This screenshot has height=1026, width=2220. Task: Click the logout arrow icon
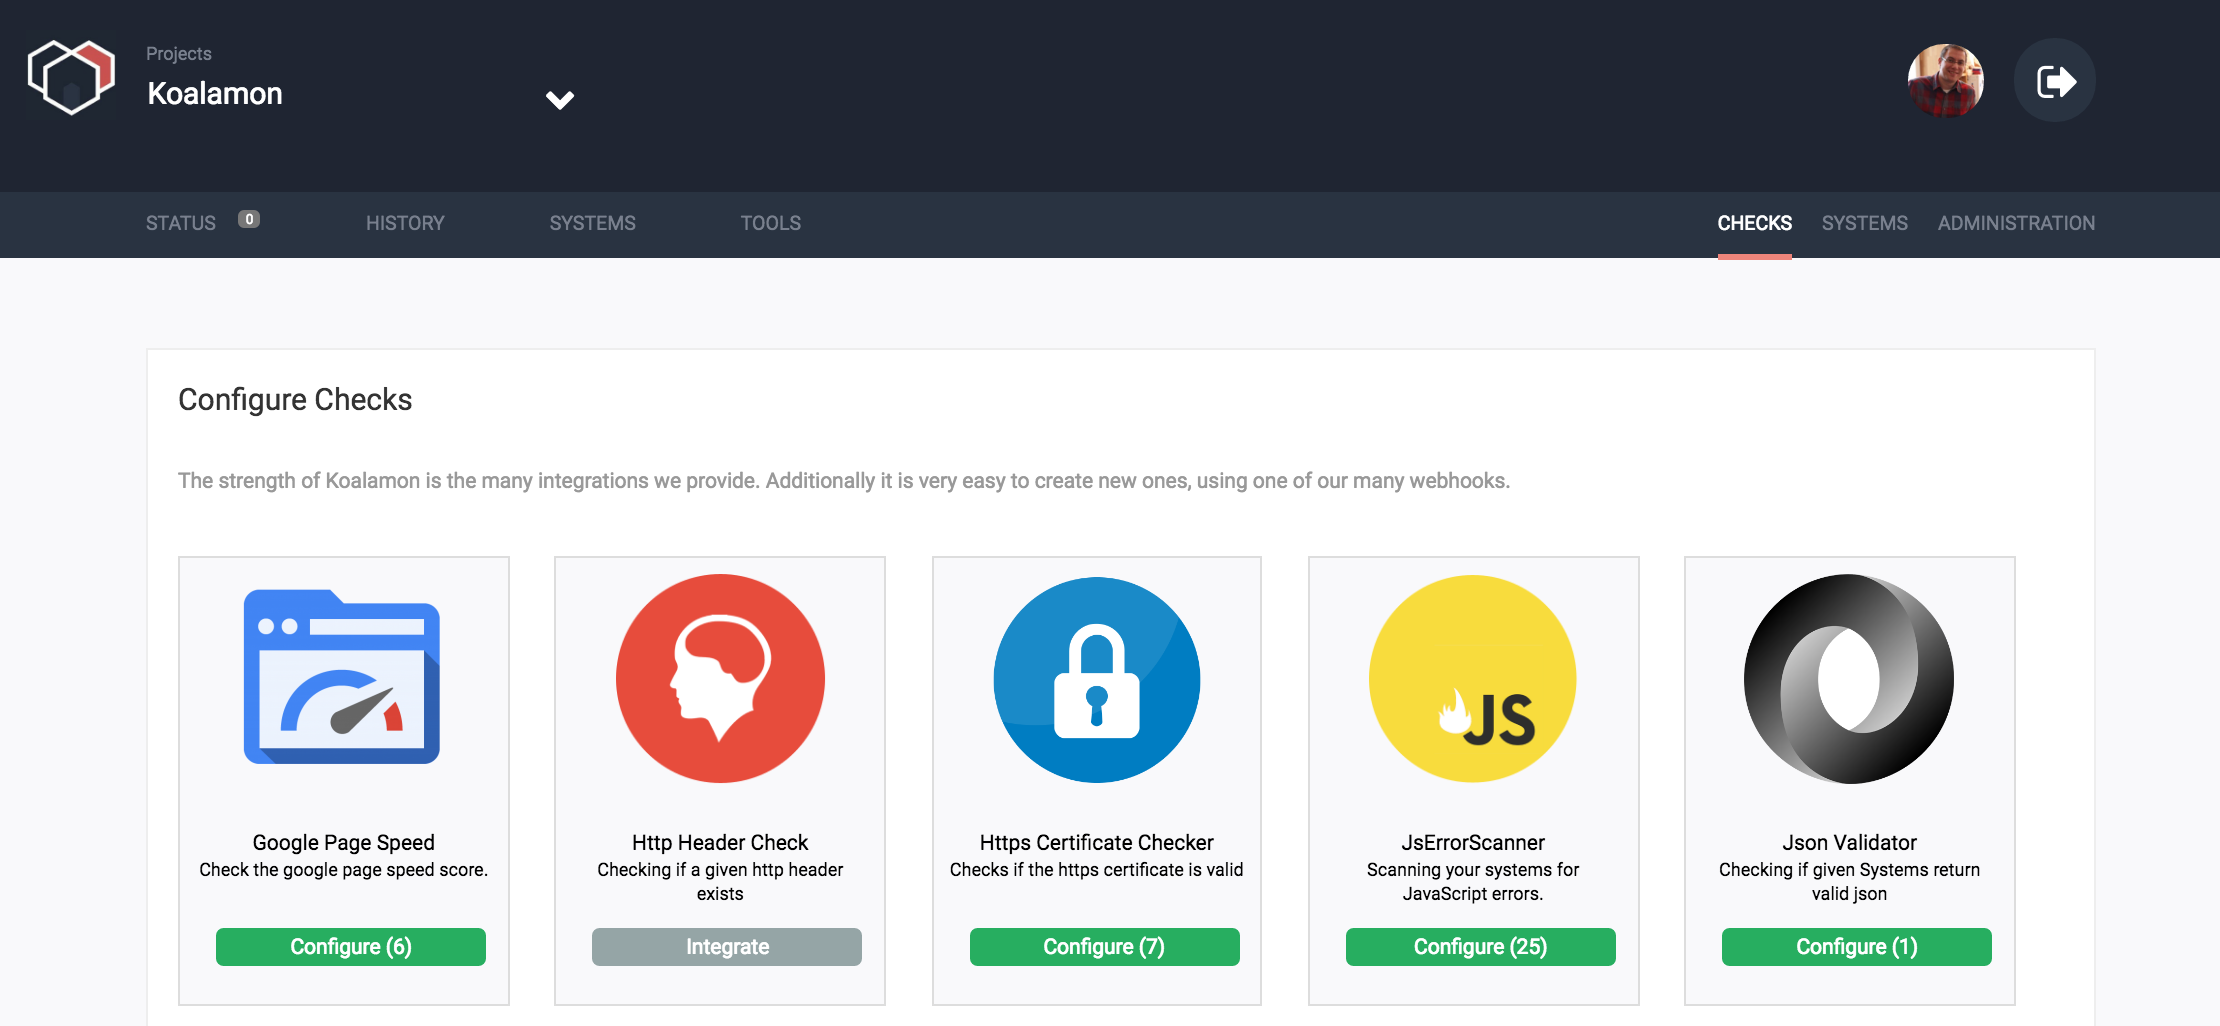click(x=2055, y=81)
